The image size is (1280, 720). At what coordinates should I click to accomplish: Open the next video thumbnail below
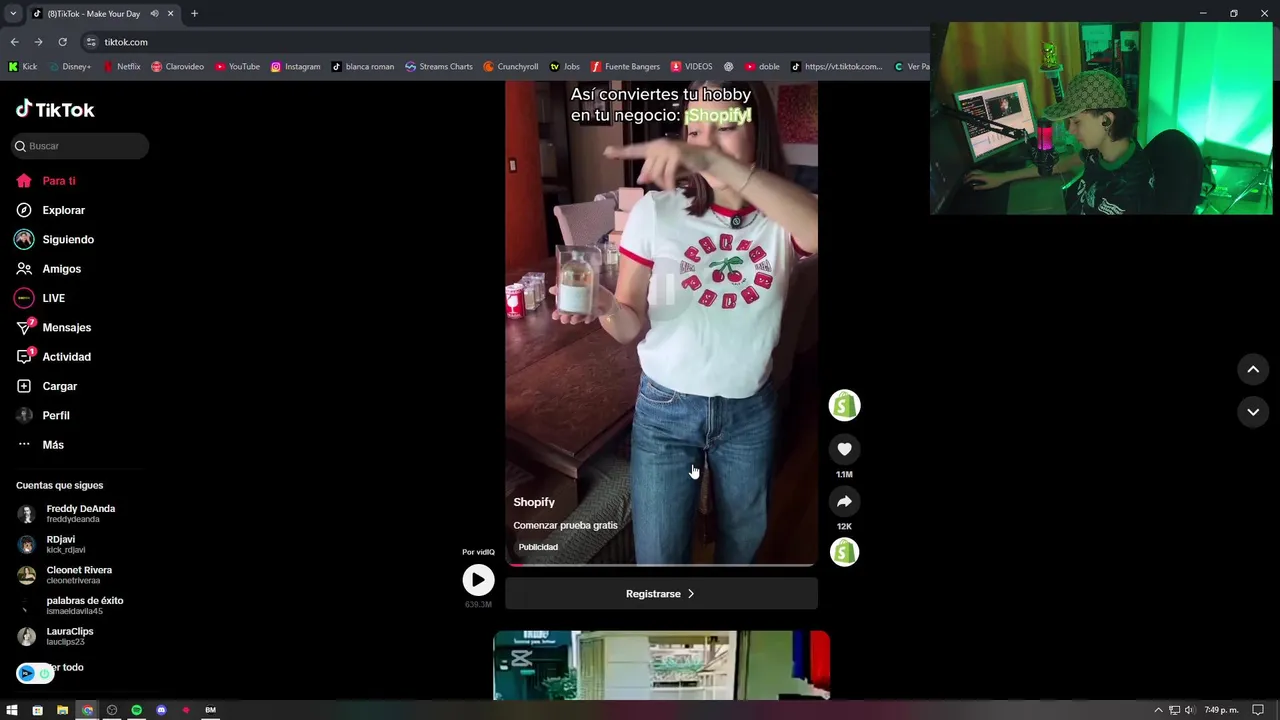(x=661, y=665)
